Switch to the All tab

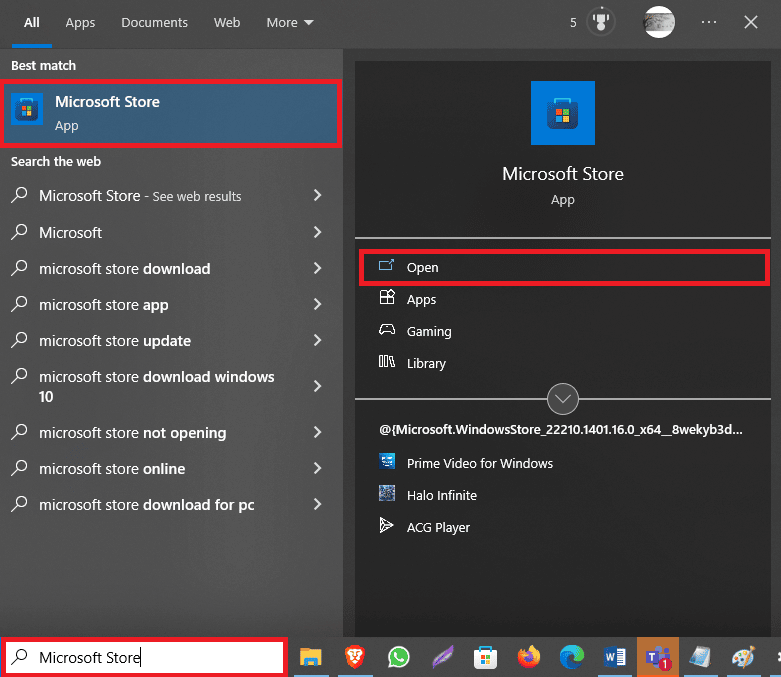[x=32, y=23]
